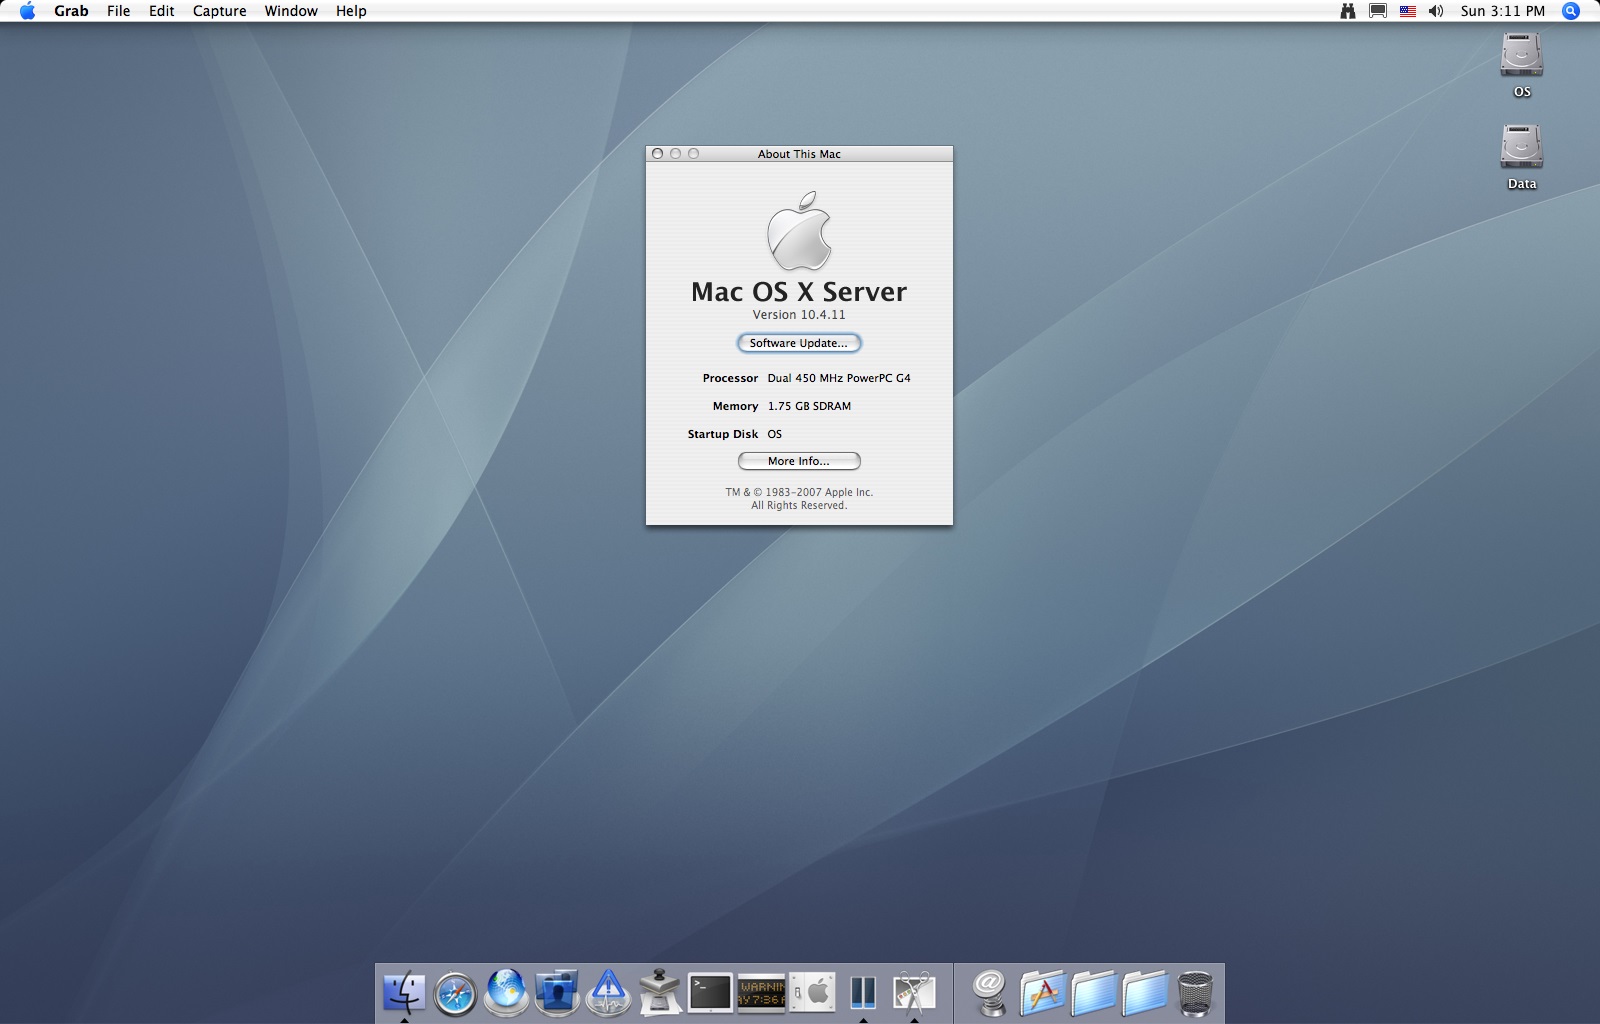Click the More Info... button
Image resolution: width=1600 pixels, height=1024 pixels.
click(x=799, y=461)
